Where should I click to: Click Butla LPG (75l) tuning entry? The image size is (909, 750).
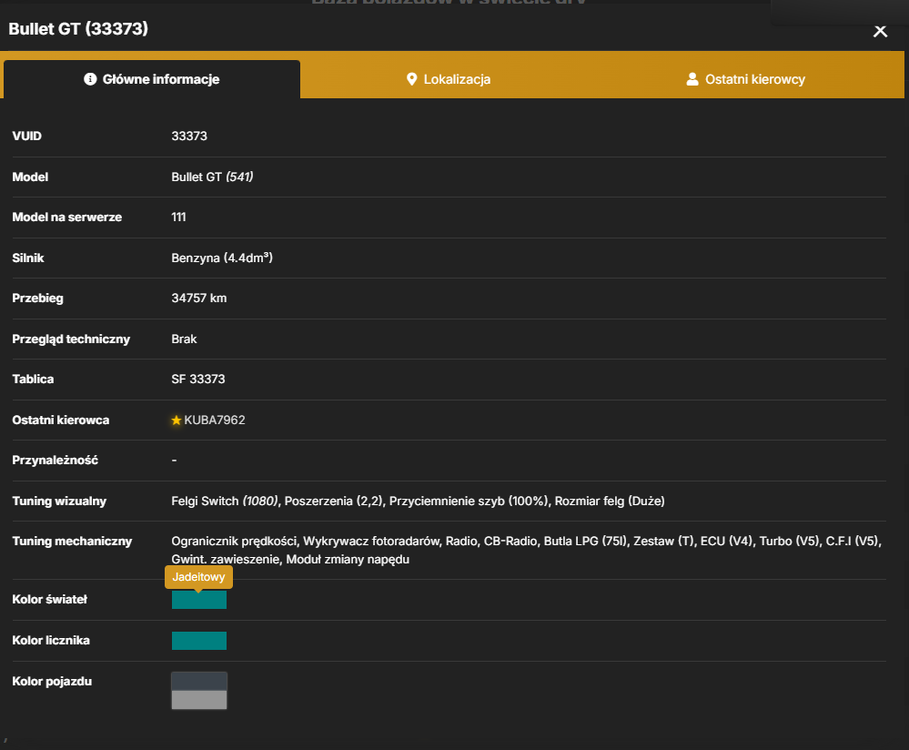586,541
